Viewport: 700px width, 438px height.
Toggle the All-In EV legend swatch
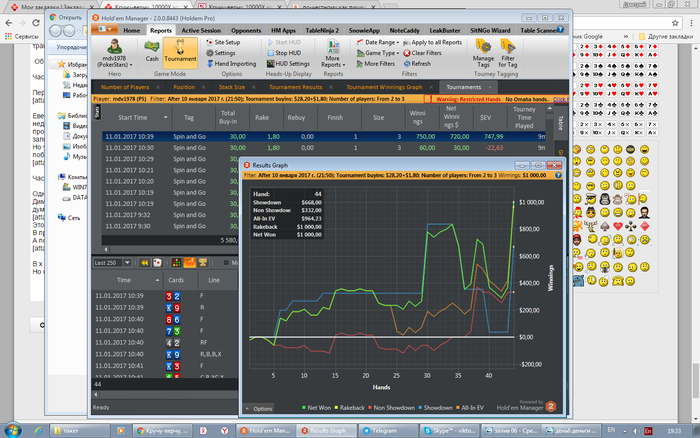[458, 408]
